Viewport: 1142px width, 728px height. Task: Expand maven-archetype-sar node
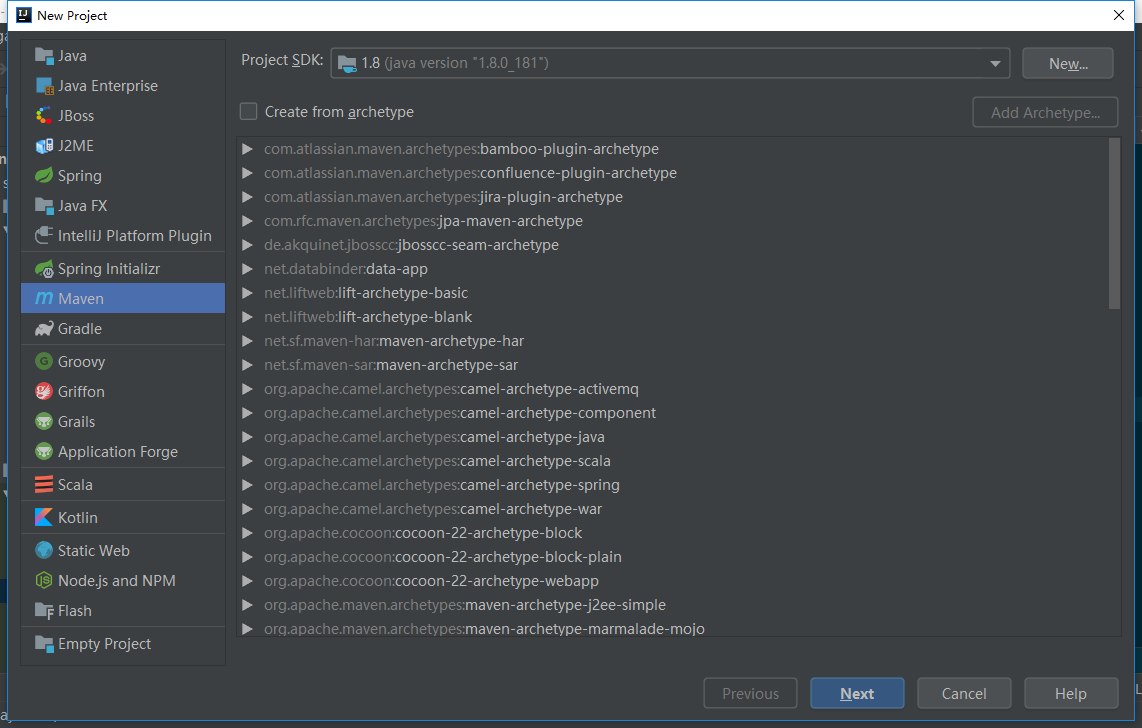click(x=248, y=365)
